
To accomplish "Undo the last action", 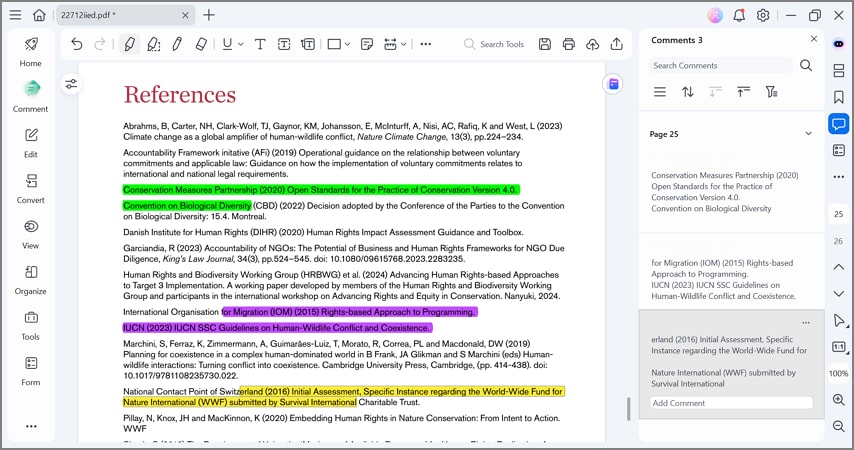I will (77, 44).
